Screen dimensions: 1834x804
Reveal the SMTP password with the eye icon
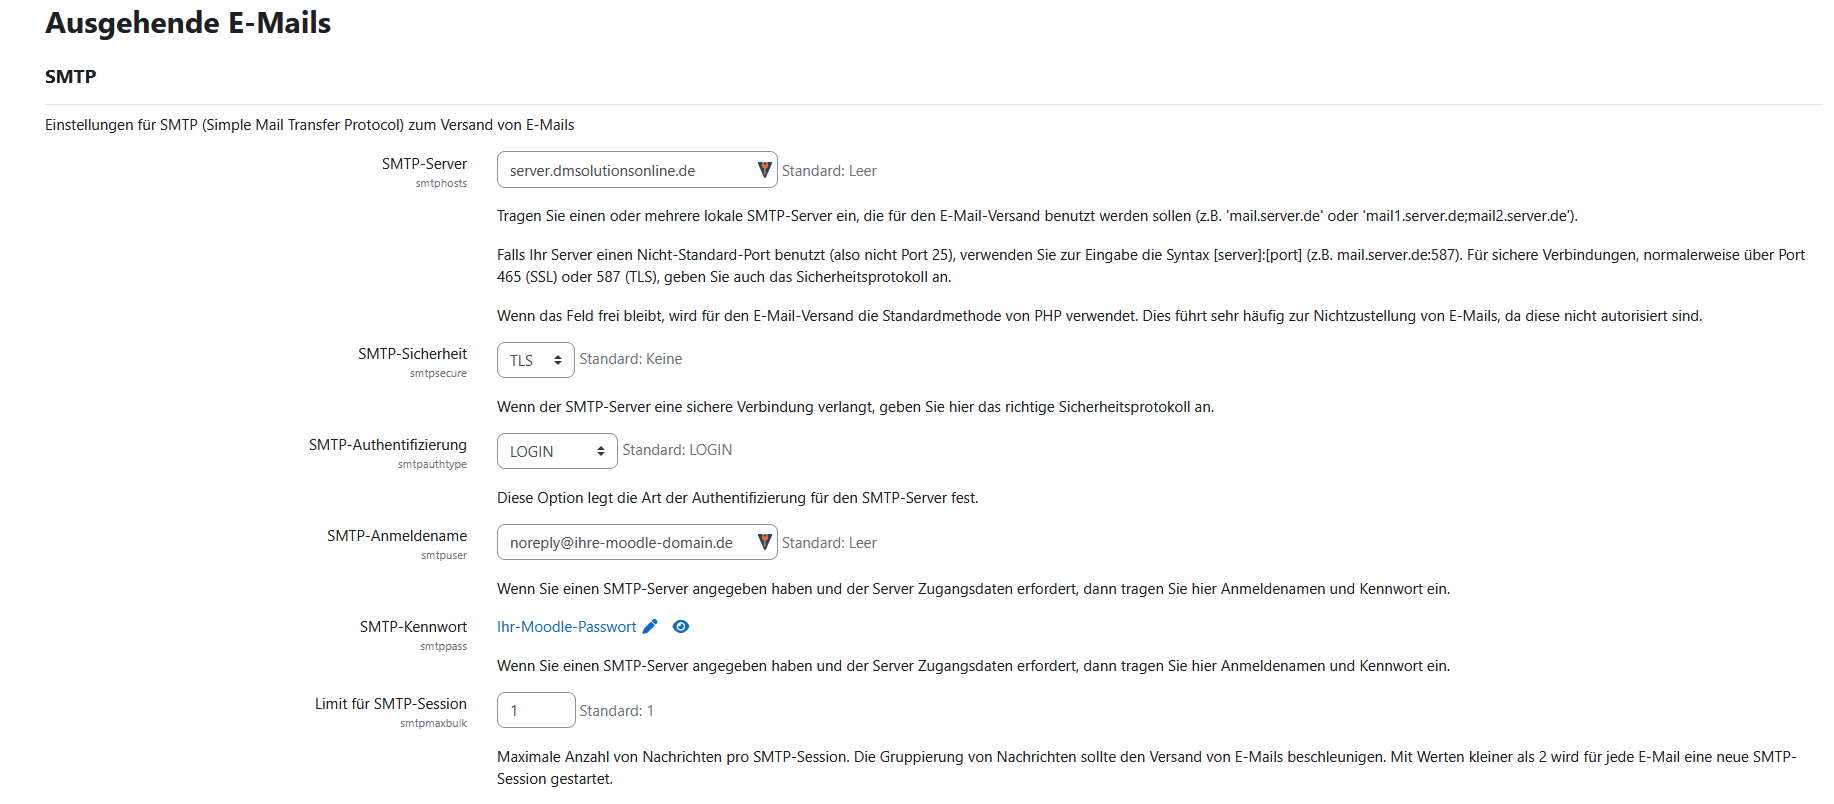click(681, 627)
